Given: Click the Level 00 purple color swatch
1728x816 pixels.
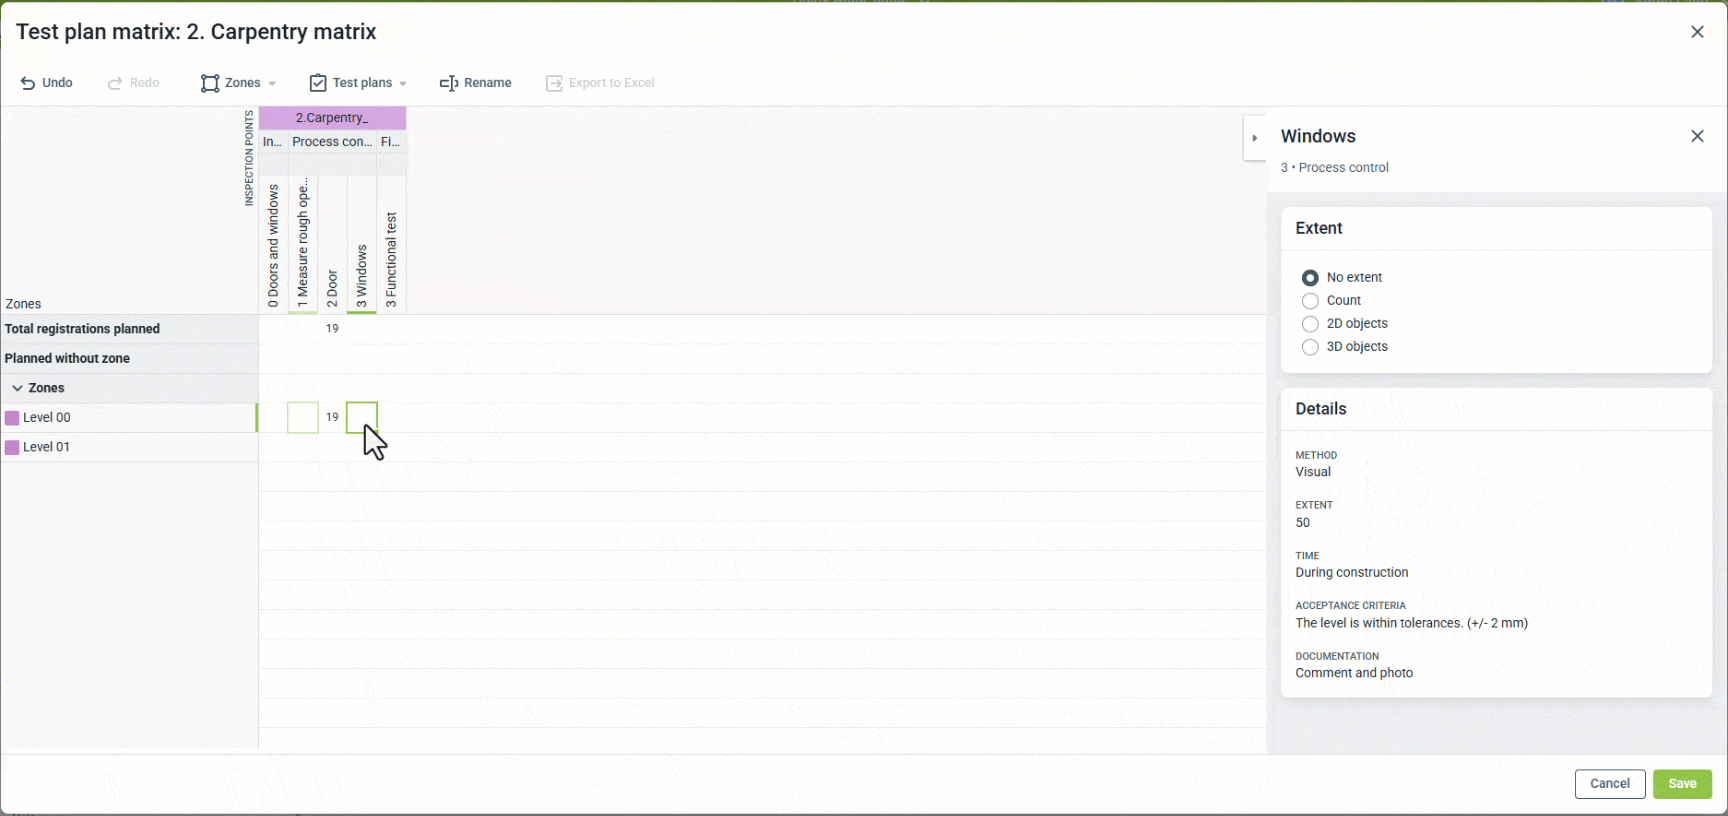Looking at the screenshot, I should tap(12, 418).
